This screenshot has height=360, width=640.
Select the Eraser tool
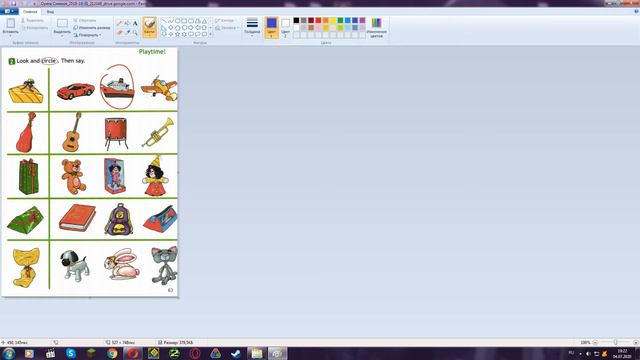coord(119,32)
